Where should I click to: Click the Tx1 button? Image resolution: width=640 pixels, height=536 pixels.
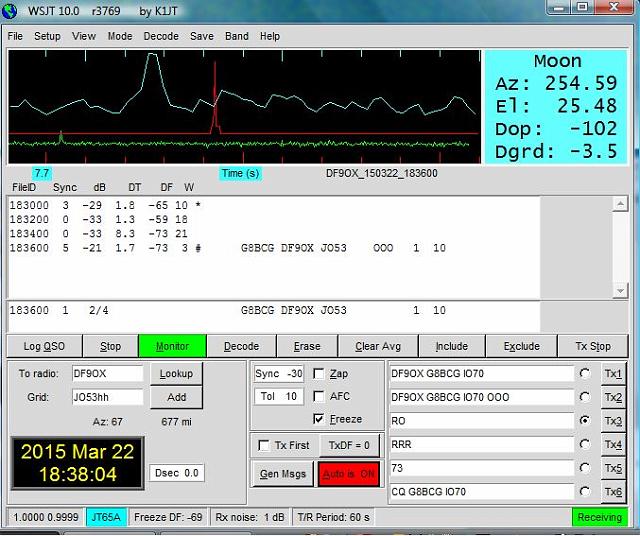(x=613, y=374)
